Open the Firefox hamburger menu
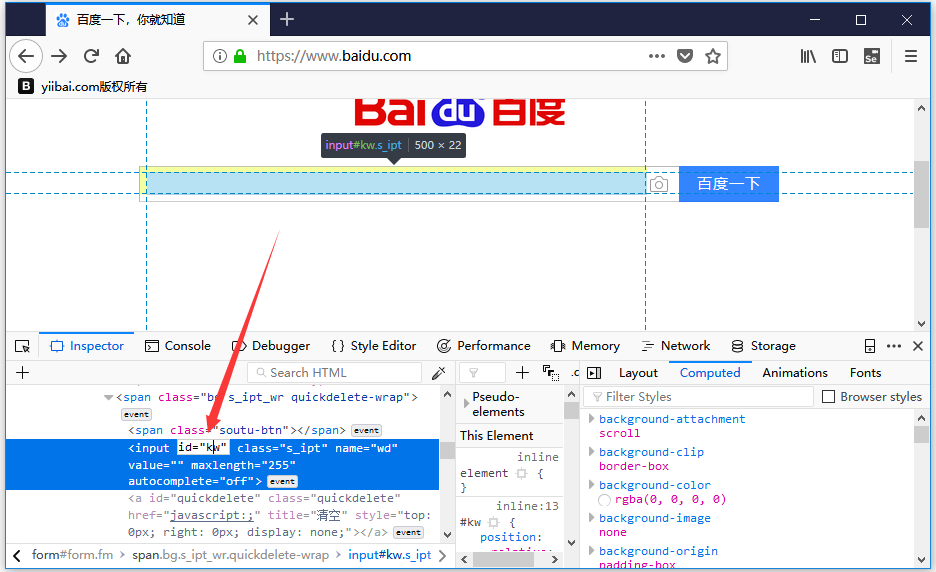Image resolution: width=936 pixels, height=572 pixels. coord(911,56)
